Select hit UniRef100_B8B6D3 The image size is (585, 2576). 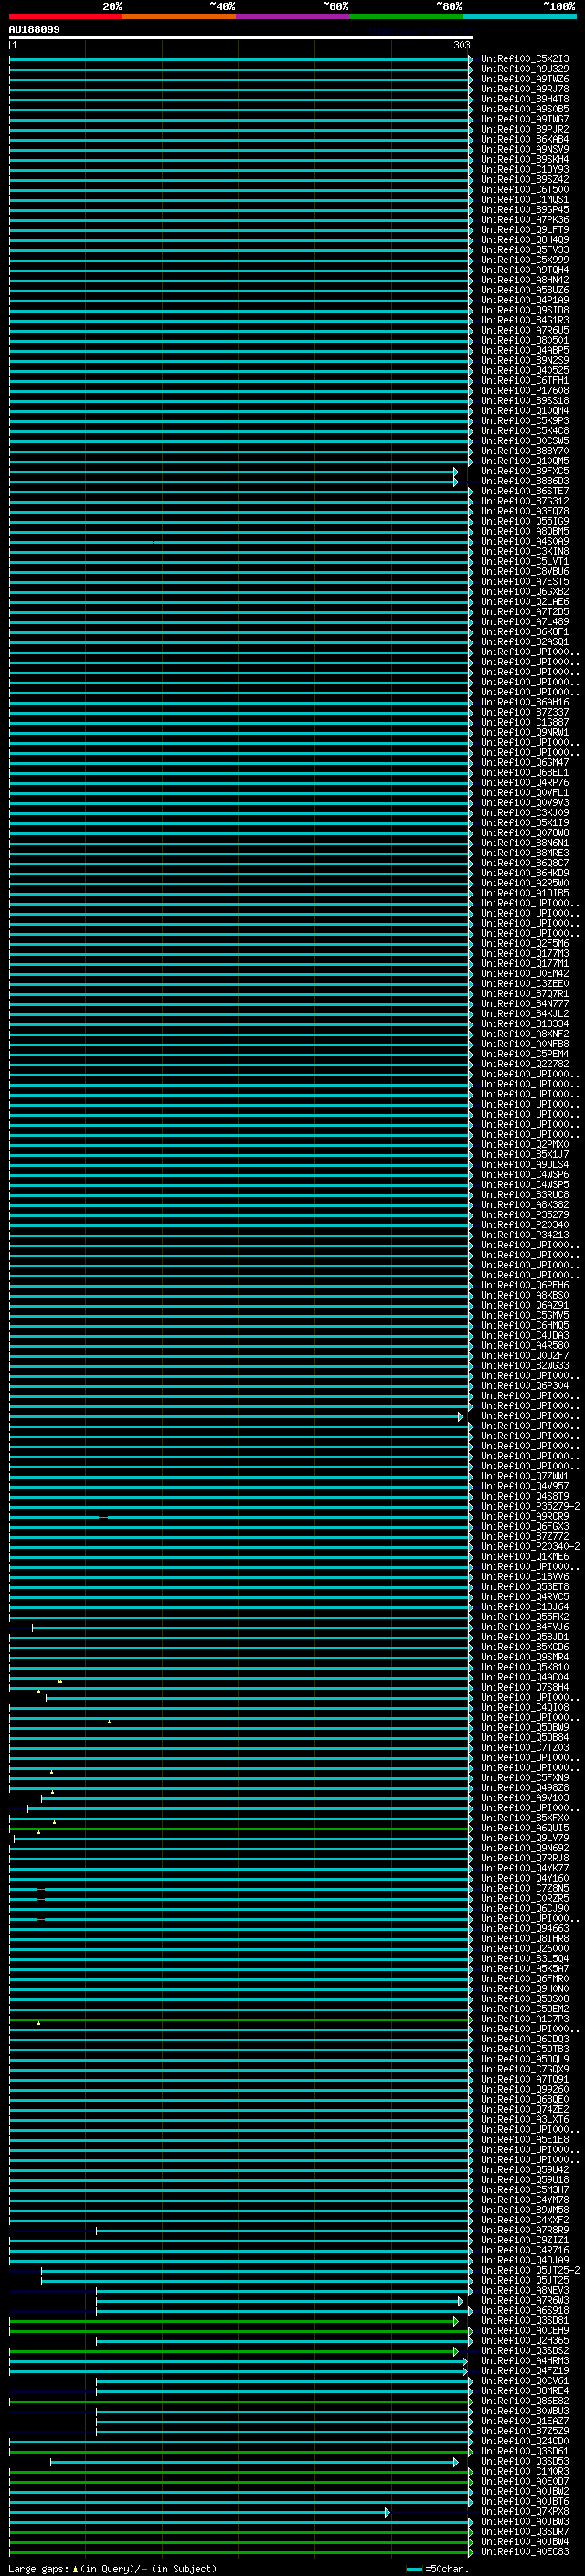click(525, 481)
